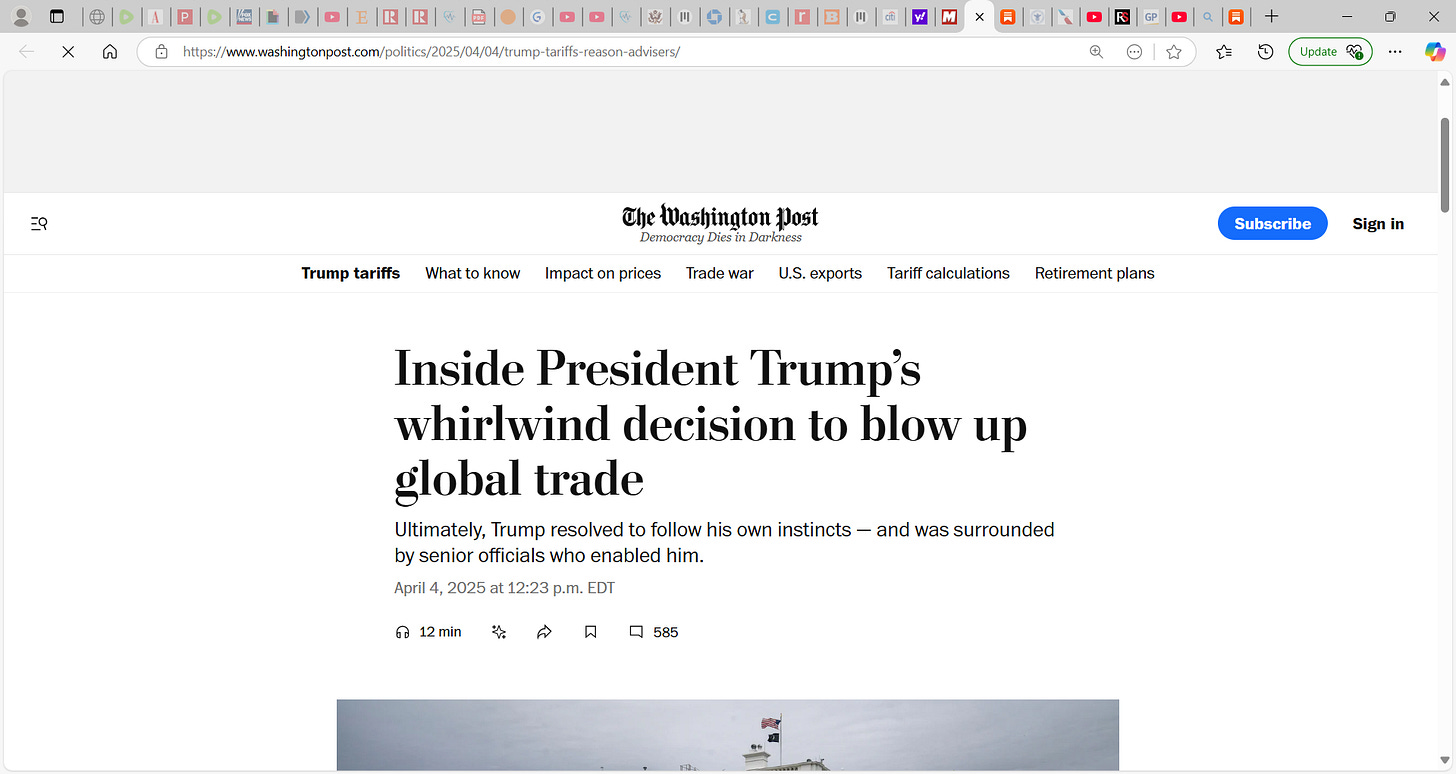Viewport: 1456px width, 774px height.
Task: Open the circled-dots icon in the address bar
Action: click(x=1134, y=52)
